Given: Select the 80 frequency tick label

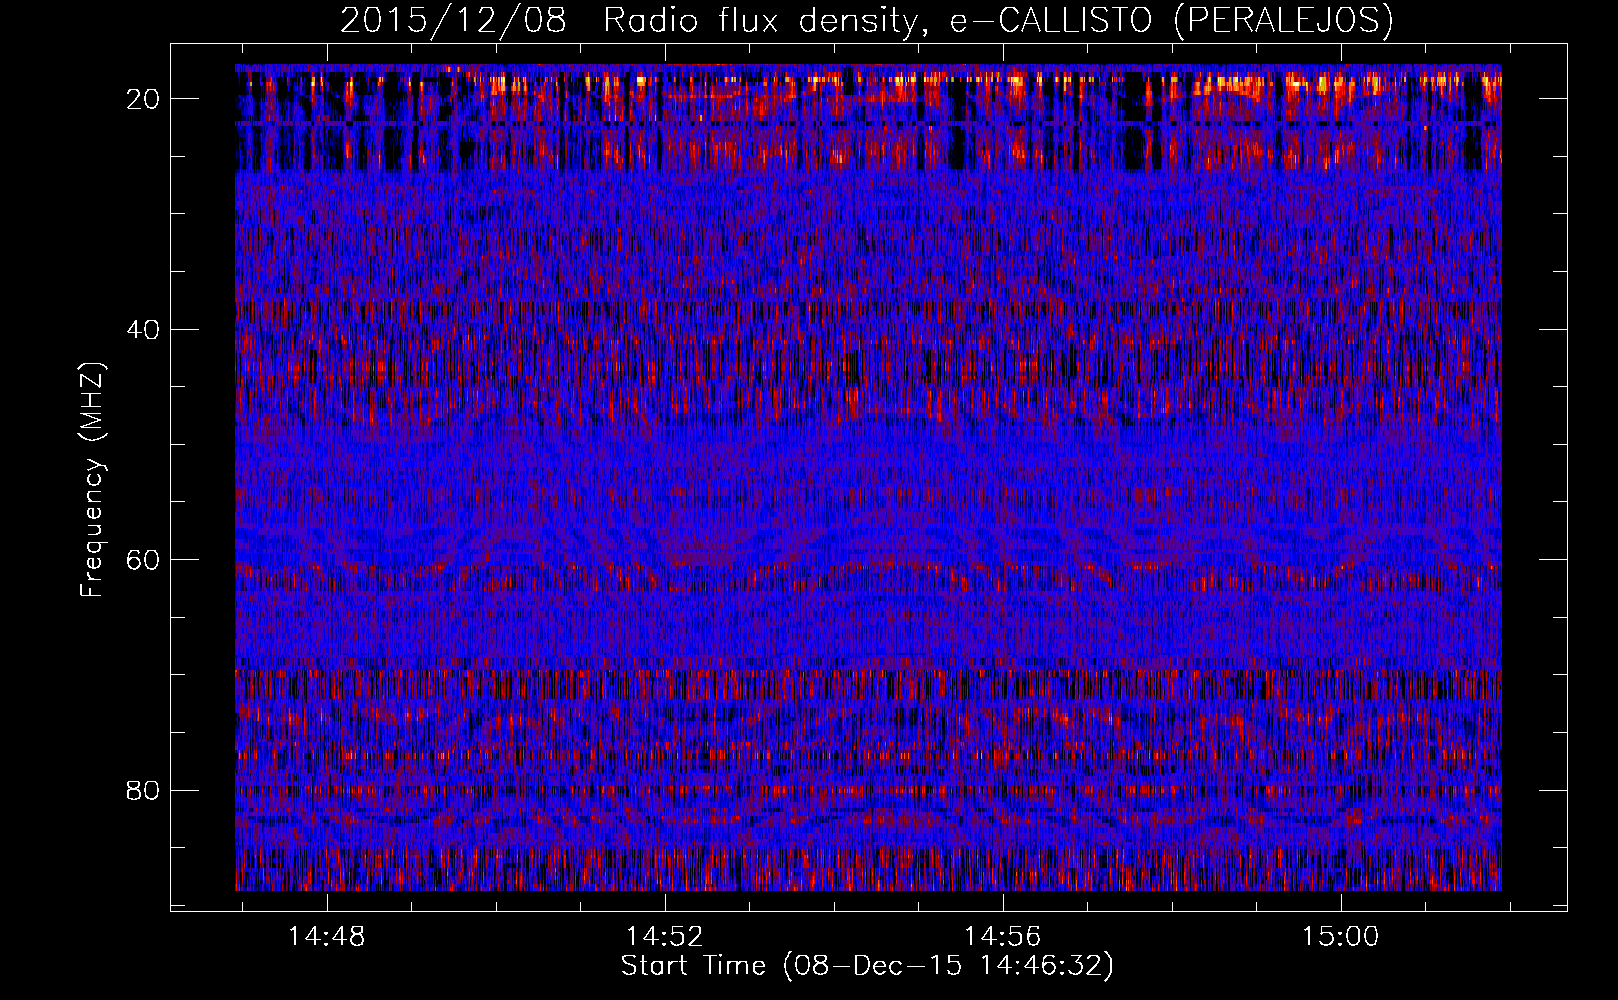Looking at the screenshot, I should (144, 790).
